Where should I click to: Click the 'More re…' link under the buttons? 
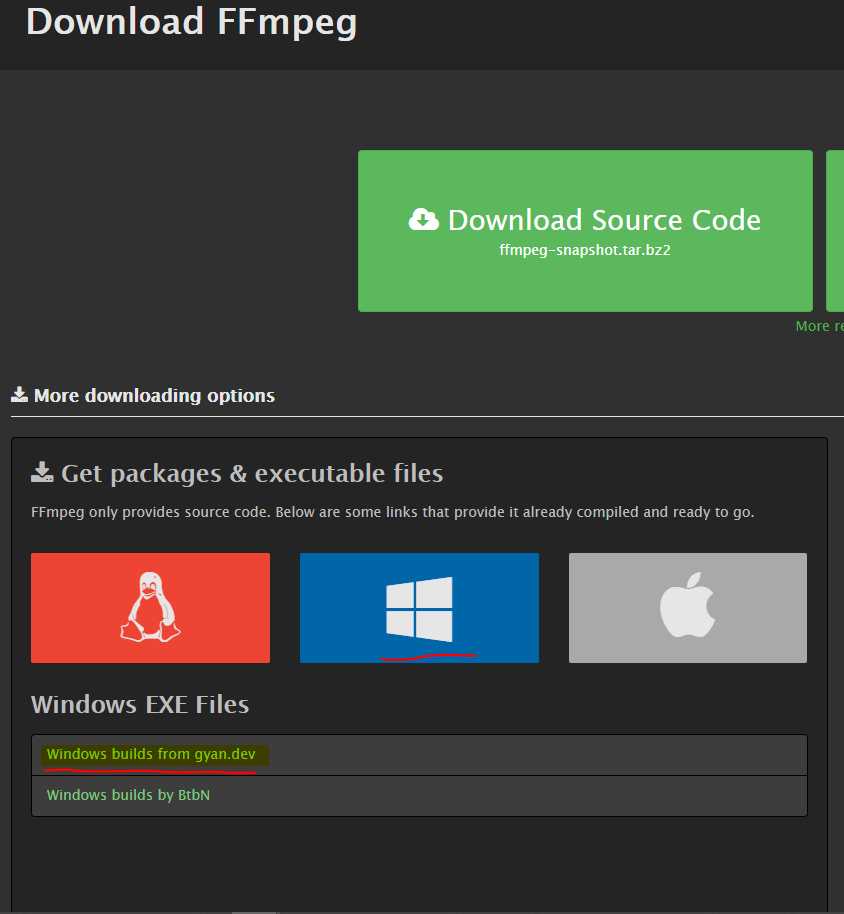(820, 326)
